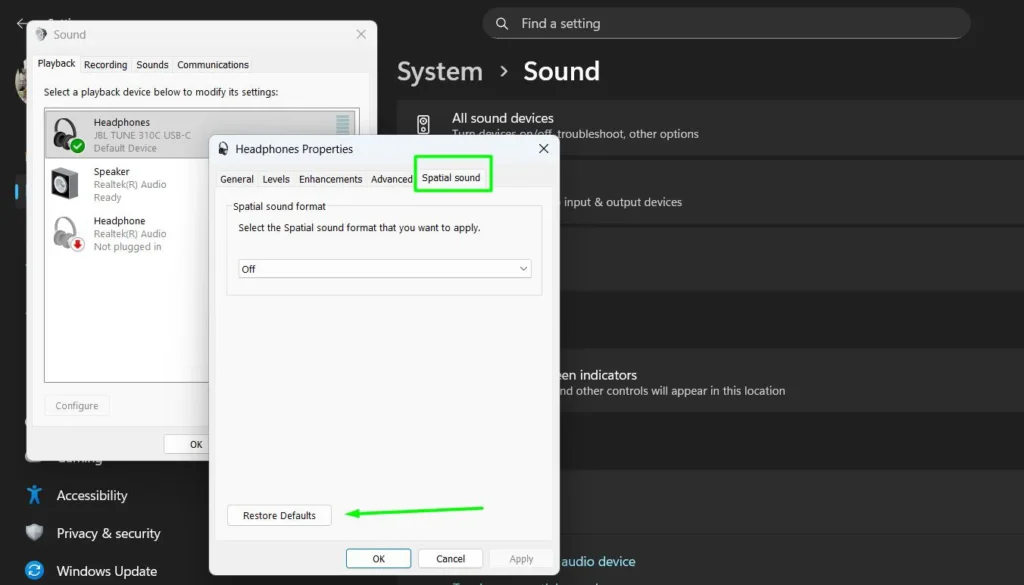Open the Spatial sound format dropdown set to Off
Image resolution: width=1024 pixels, height=585 pixels.
pyautogui.click(x=384, y=268)
